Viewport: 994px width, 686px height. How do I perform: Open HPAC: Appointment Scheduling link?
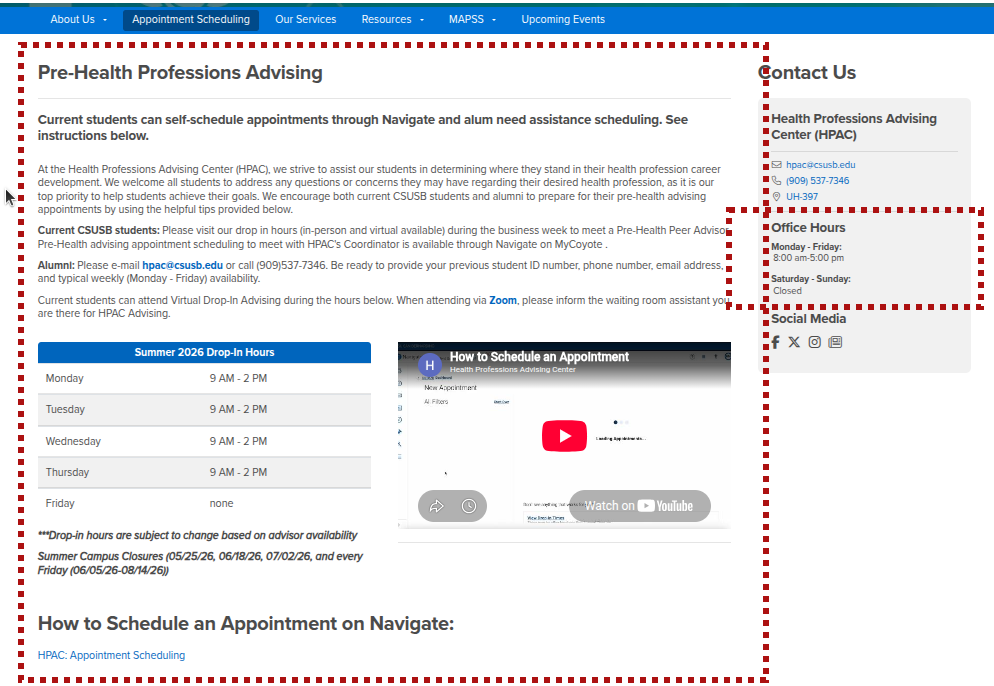(x=112, y=655)
